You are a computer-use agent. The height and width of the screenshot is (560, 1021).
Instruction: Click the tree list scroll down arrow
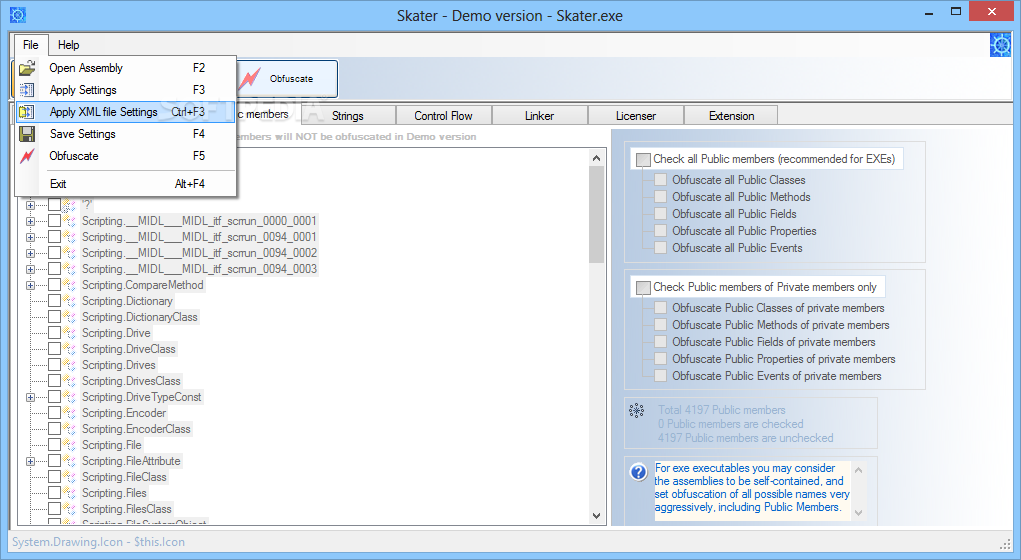pyautogui.click(x=596, y=516)
